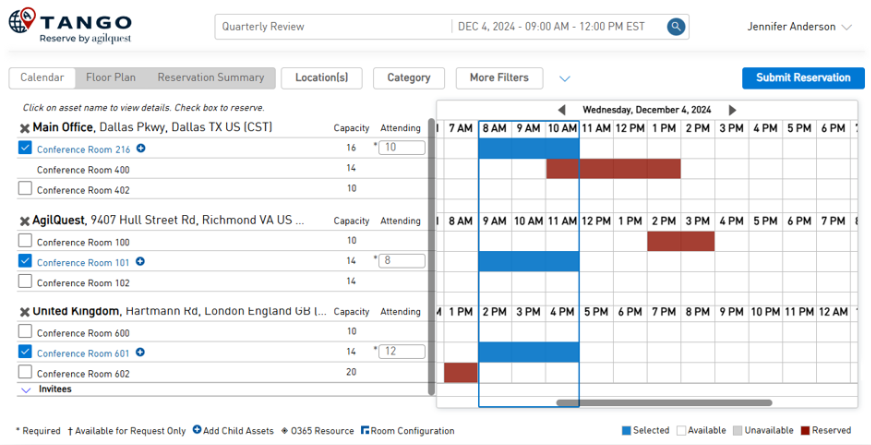Switch to the Floor Plan tab
871x445 pixels.
(111, 77)
